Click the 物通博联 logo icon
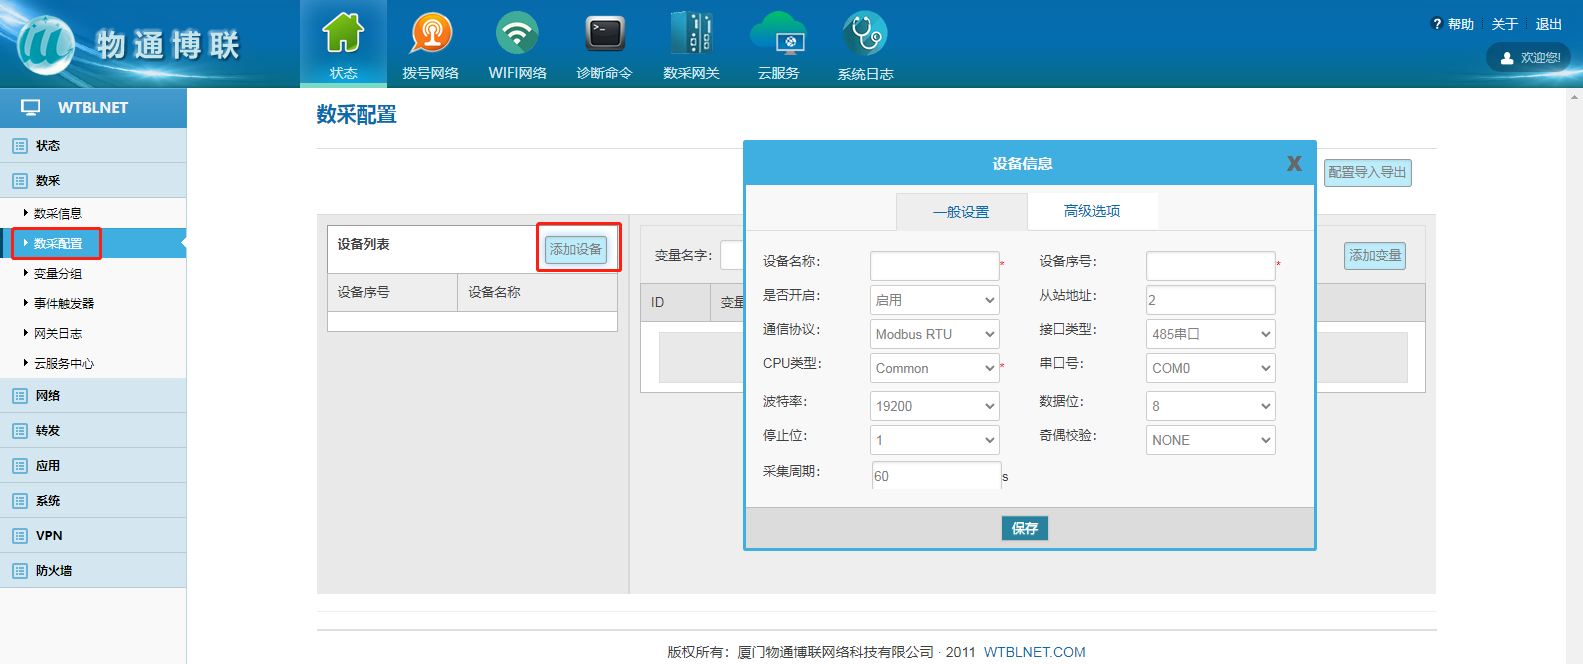 click(x=46, y=45)
